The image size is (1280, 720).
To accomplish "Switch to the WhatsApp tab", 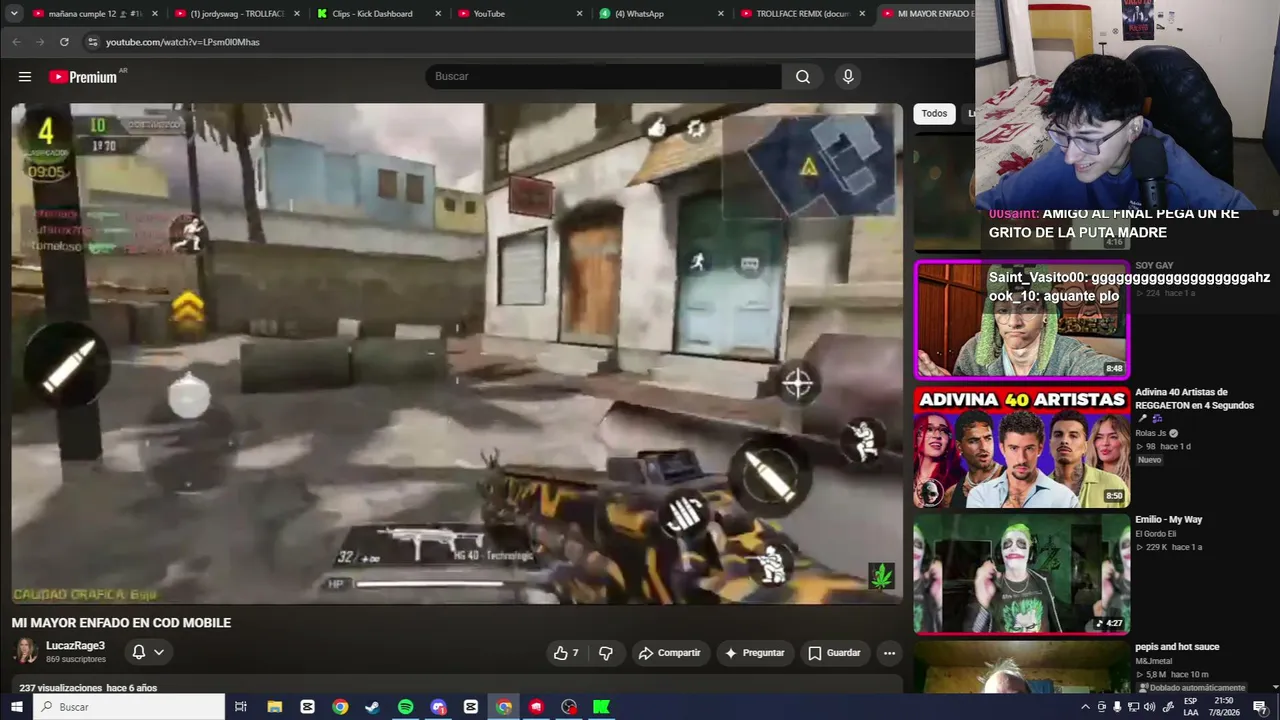I will 660,14.
